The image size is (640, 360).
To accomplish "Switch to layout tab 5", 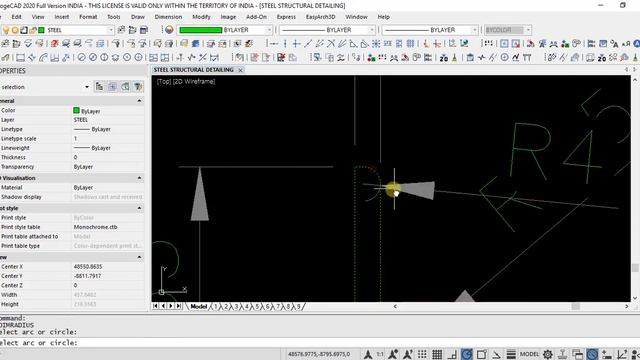I will point(257,306).
